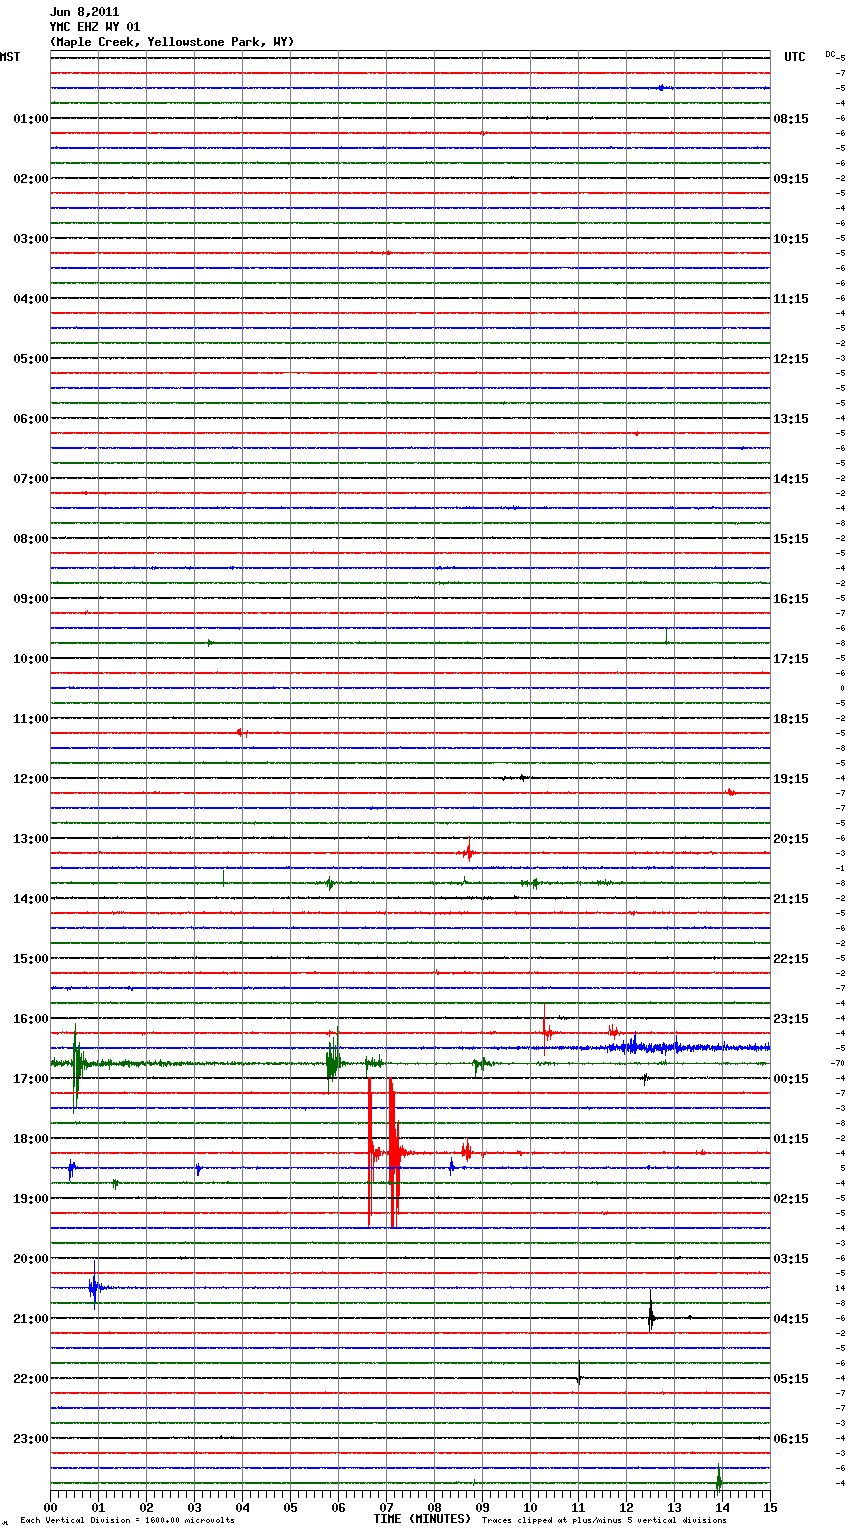
Task: Click the date text "Jun 8,2011"
Action: [x=84, y=12]
